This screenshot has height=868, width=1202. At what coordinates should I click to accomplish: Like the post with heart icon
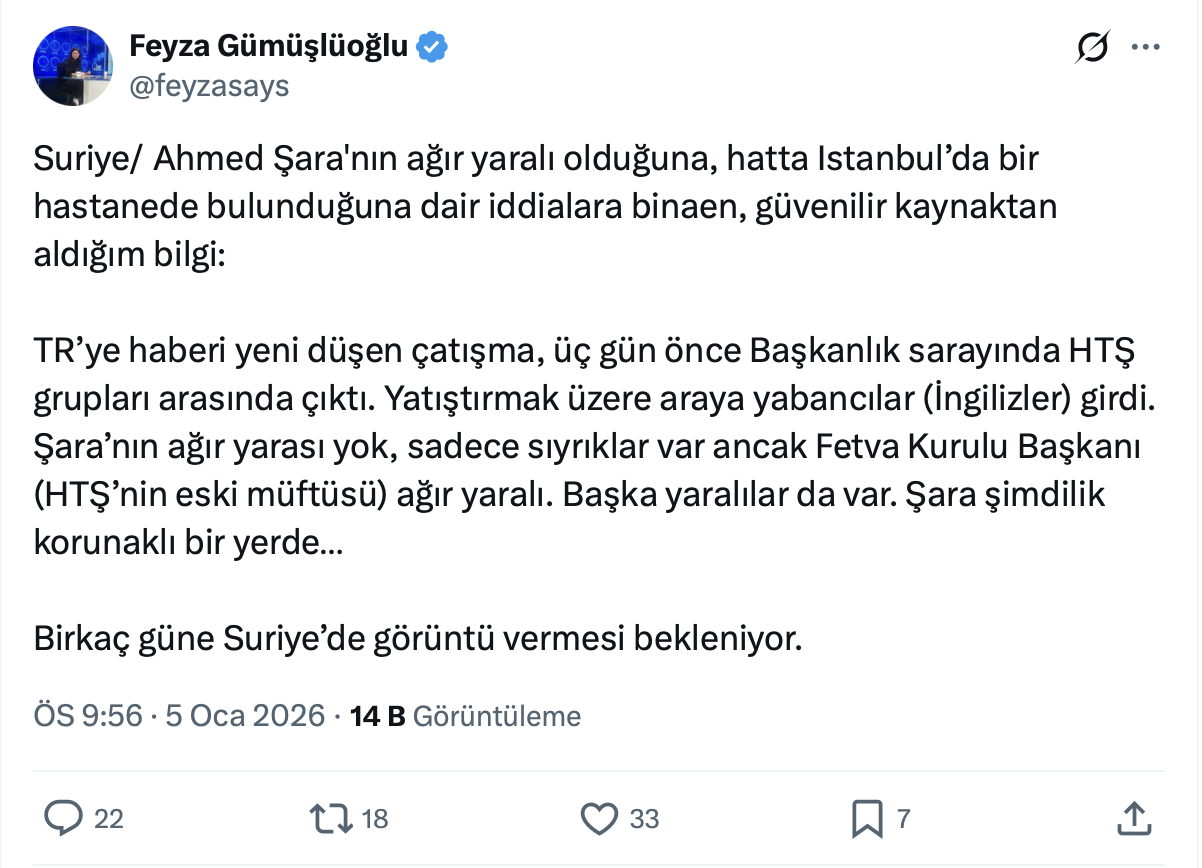click(x=600, y=819)
